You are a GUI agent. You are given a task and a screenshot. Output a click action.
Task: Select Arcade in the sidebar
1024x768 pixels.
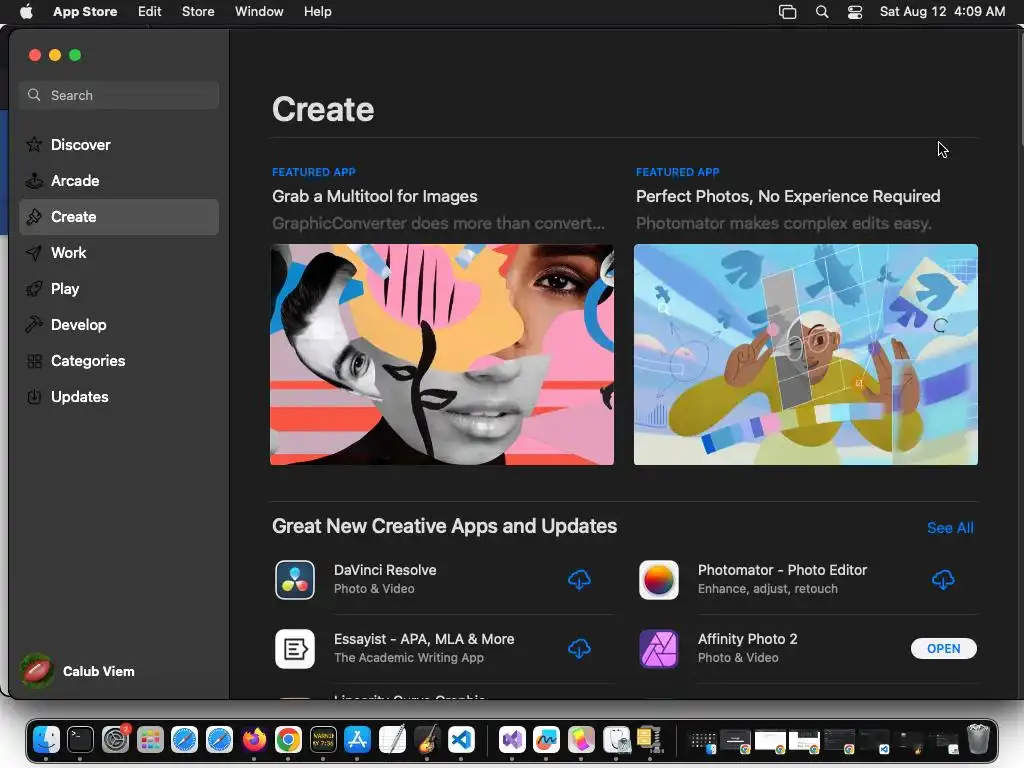[x=119, y=181]
